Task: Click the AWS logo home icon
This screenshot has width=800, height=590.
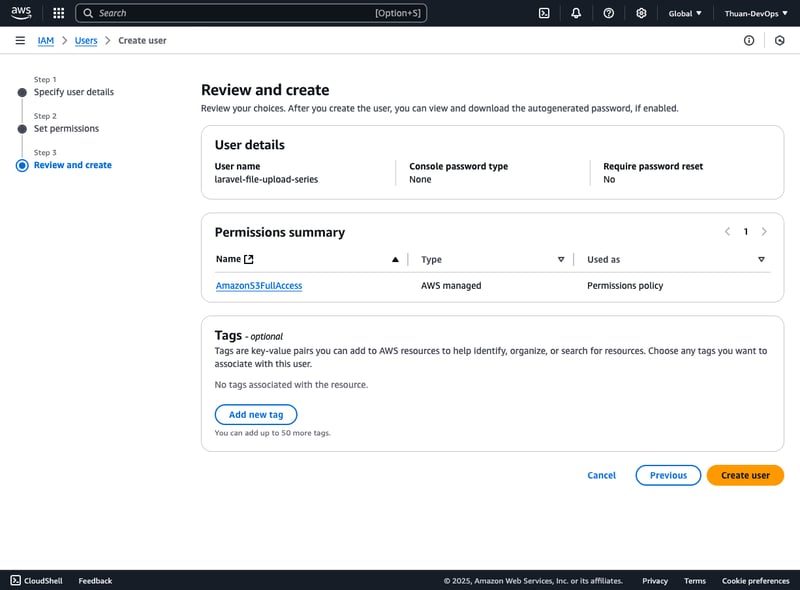Action: point(22,13)
